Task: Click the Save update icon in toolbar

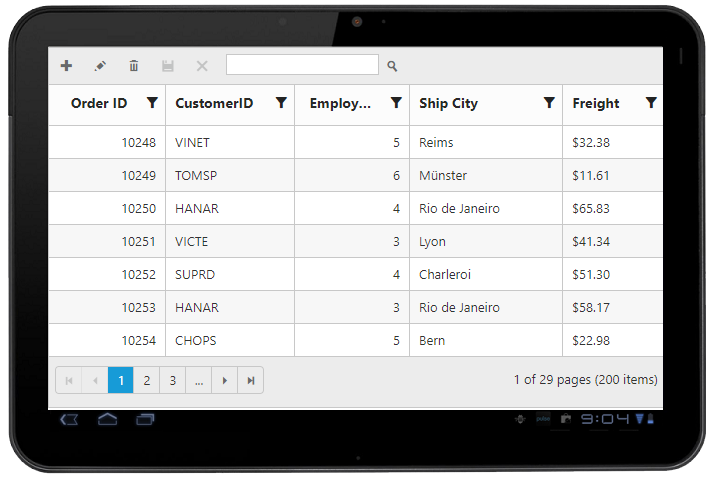Action: 168,66
